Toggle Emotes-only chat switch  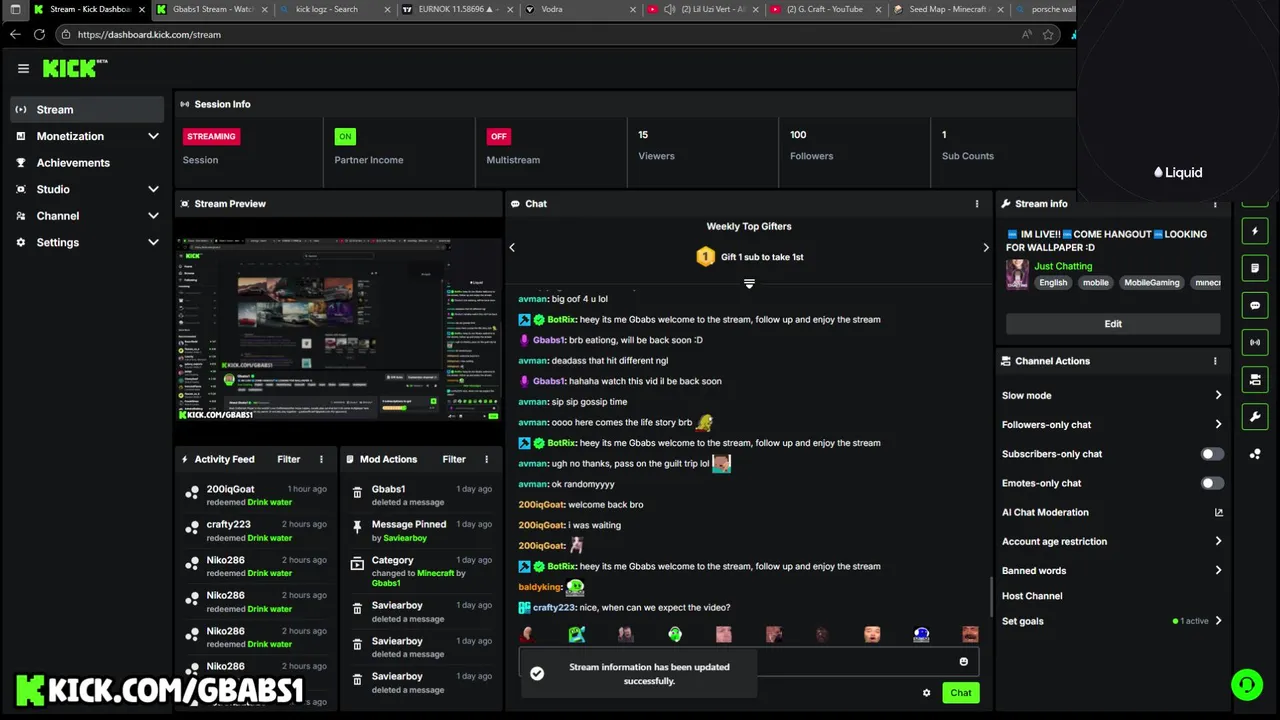[1212, 483]
